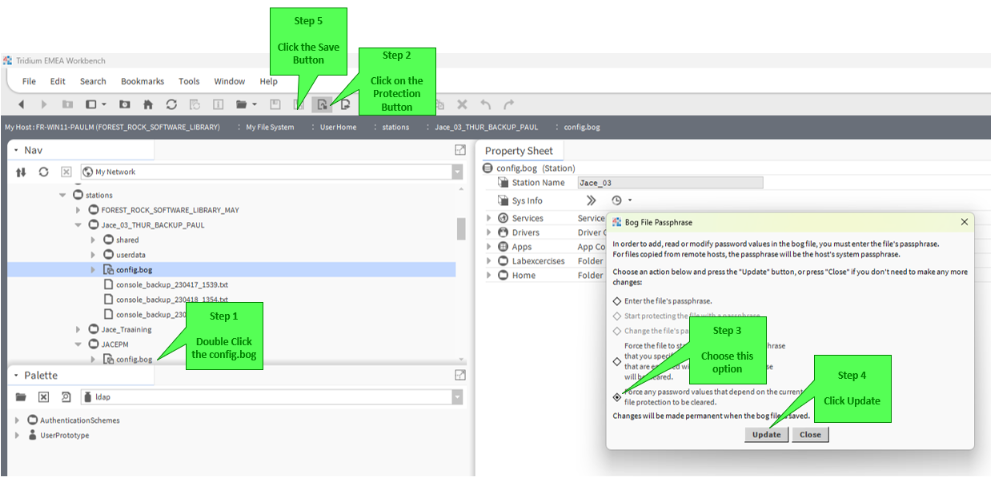Open the My Network dropdown in Nav
The width and height of the screenshot is (991, 477).
457,172
